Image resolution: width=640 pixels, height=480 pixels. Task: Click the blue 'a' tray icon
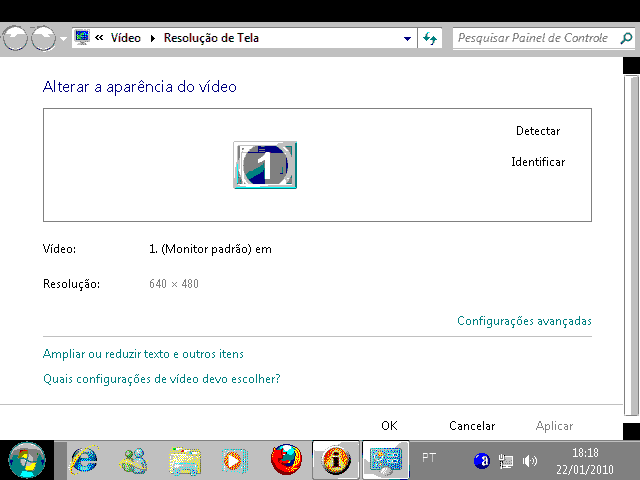pyautogui.click(x=482, y=461)
